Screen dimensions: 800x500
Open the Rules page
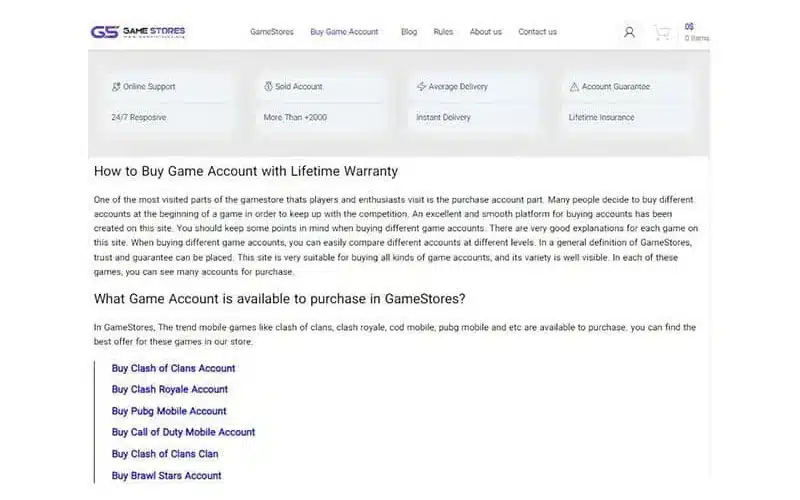[443, 32]
